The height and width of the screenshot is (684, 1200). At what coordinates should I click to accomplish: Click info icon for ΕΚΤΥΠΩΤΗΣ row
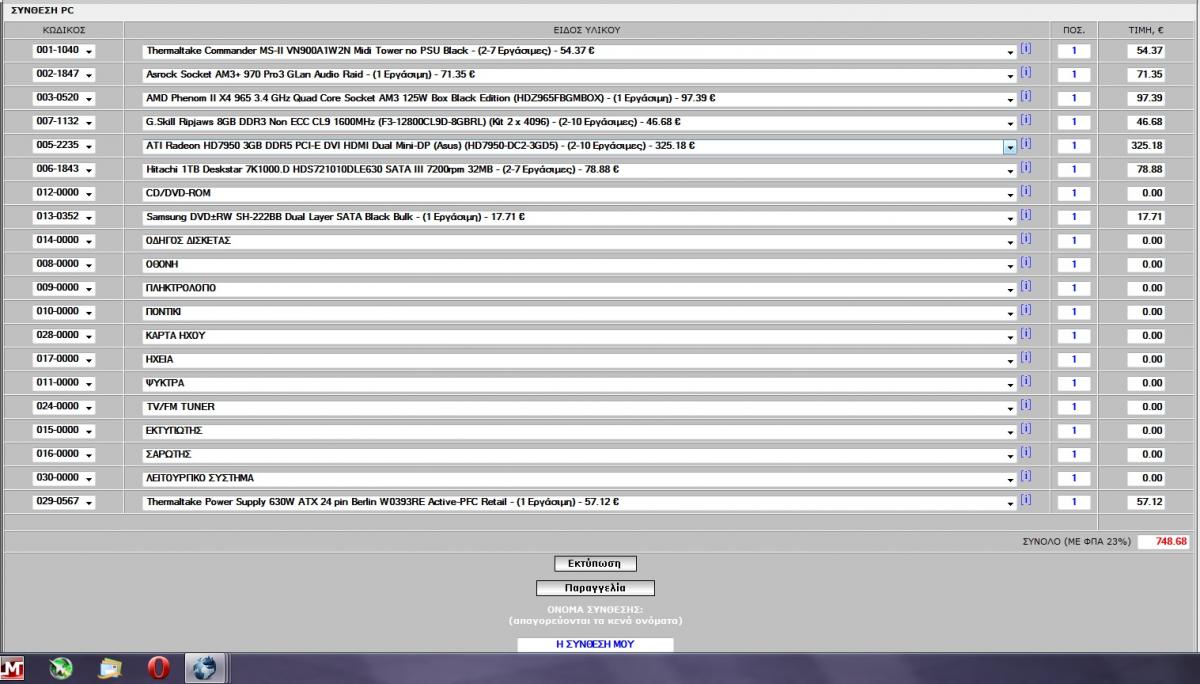click(x=1025, y=429)
